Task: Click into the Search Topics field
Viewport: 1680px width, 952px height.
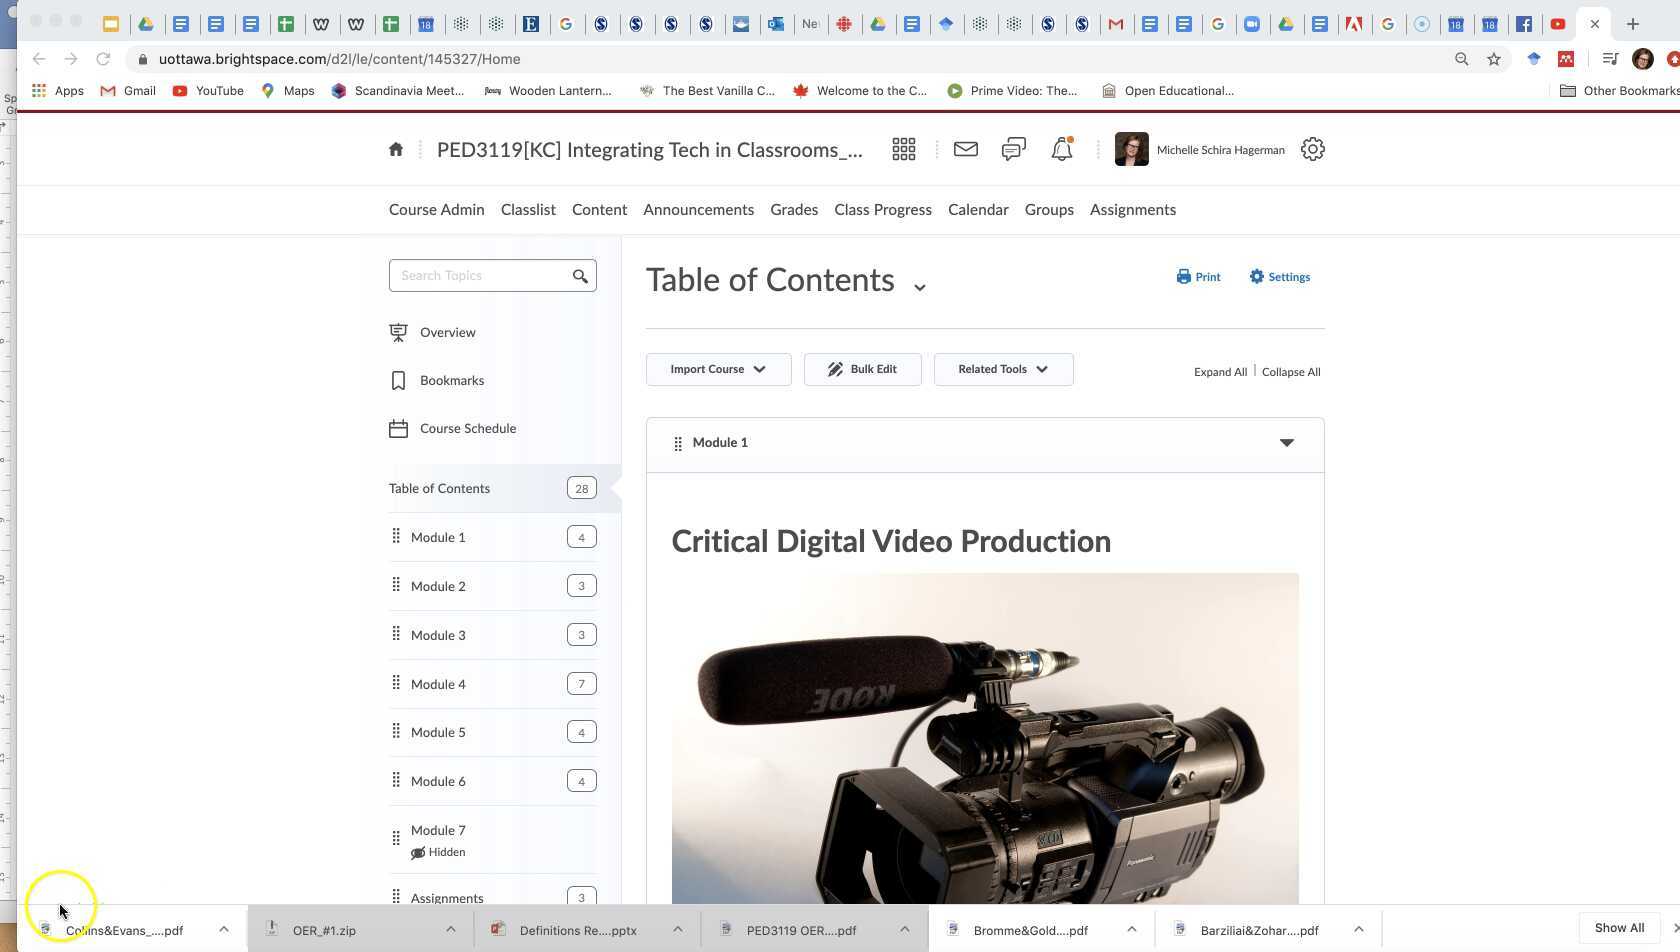Action: pyautogui.click(x=480, y=276)
